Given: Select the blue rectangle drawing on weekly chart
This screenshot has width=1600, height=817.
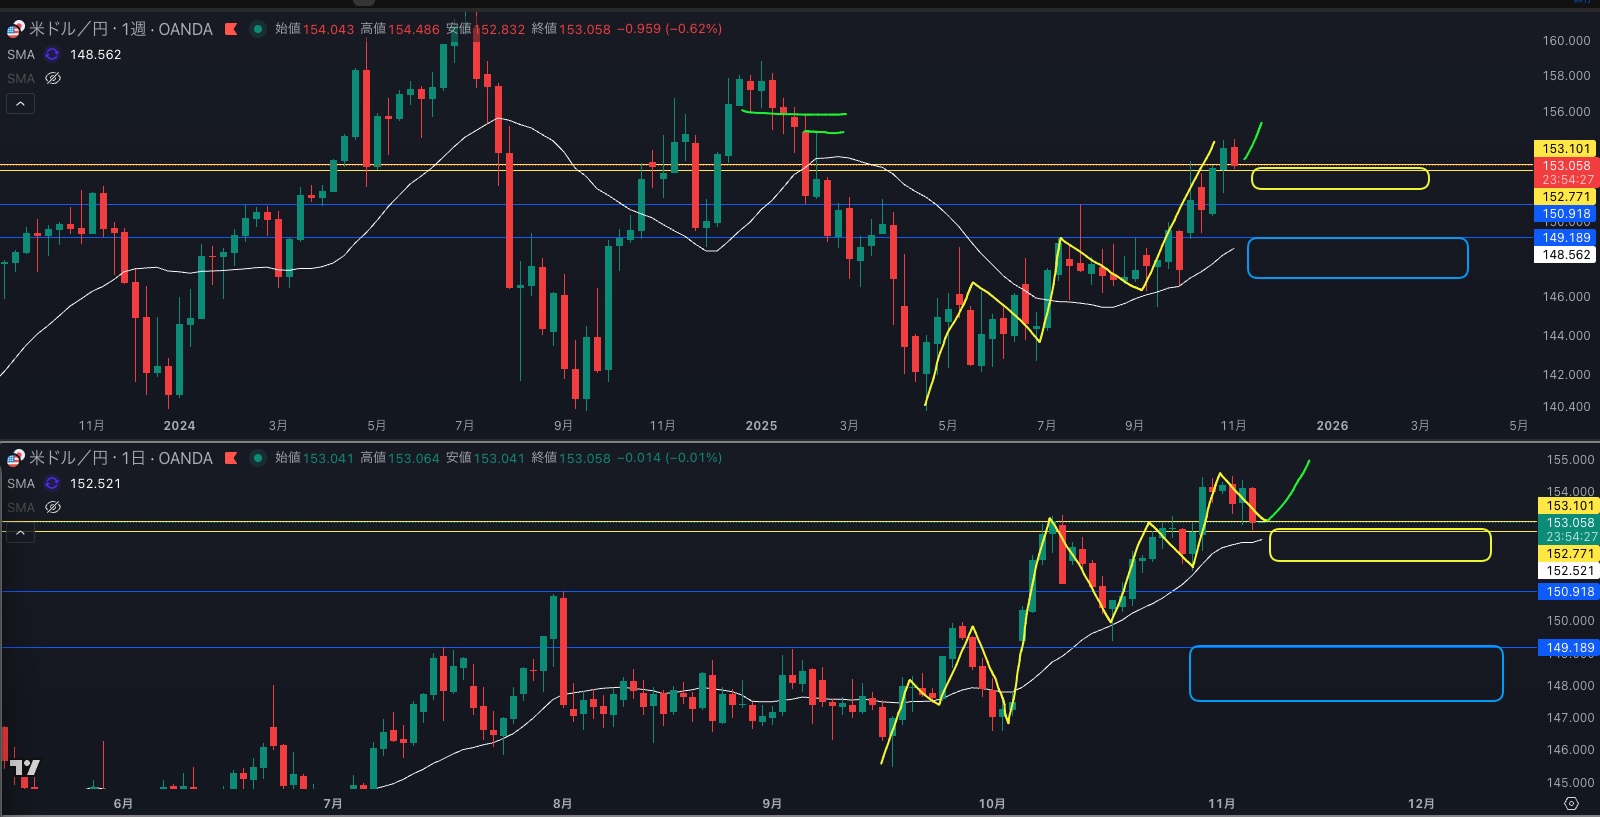Looking at the screenshot, I should pyautogui.click(x=1357, y=239).
